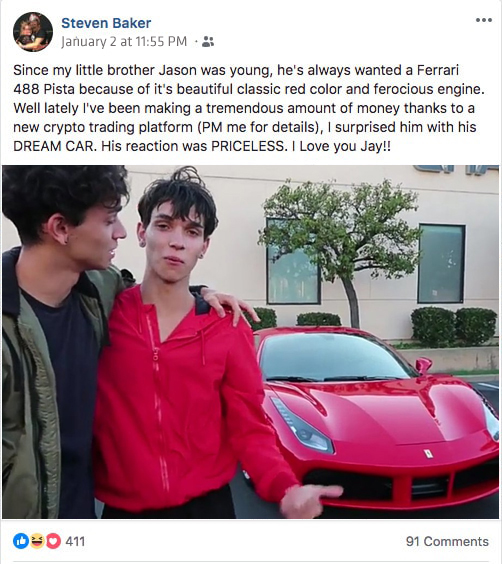Click the blue Like reaction icon
The width and height of the screenshot is (502, 564).
tap(21, 541)
